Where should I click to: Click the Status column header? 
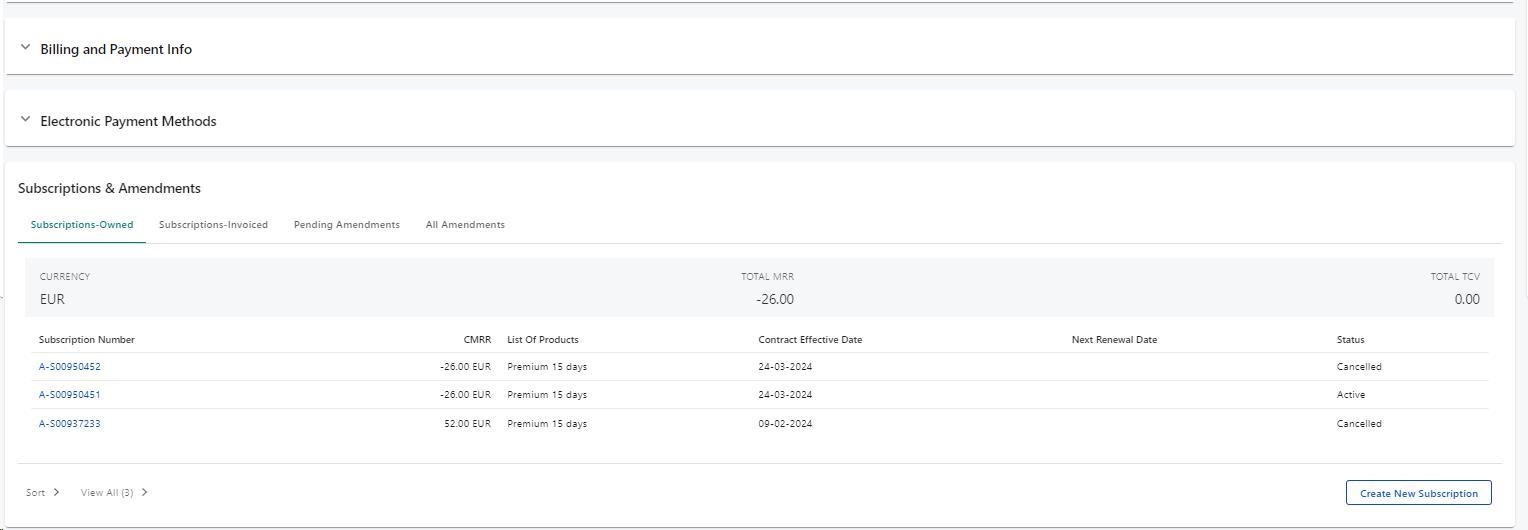(1350, 340)
